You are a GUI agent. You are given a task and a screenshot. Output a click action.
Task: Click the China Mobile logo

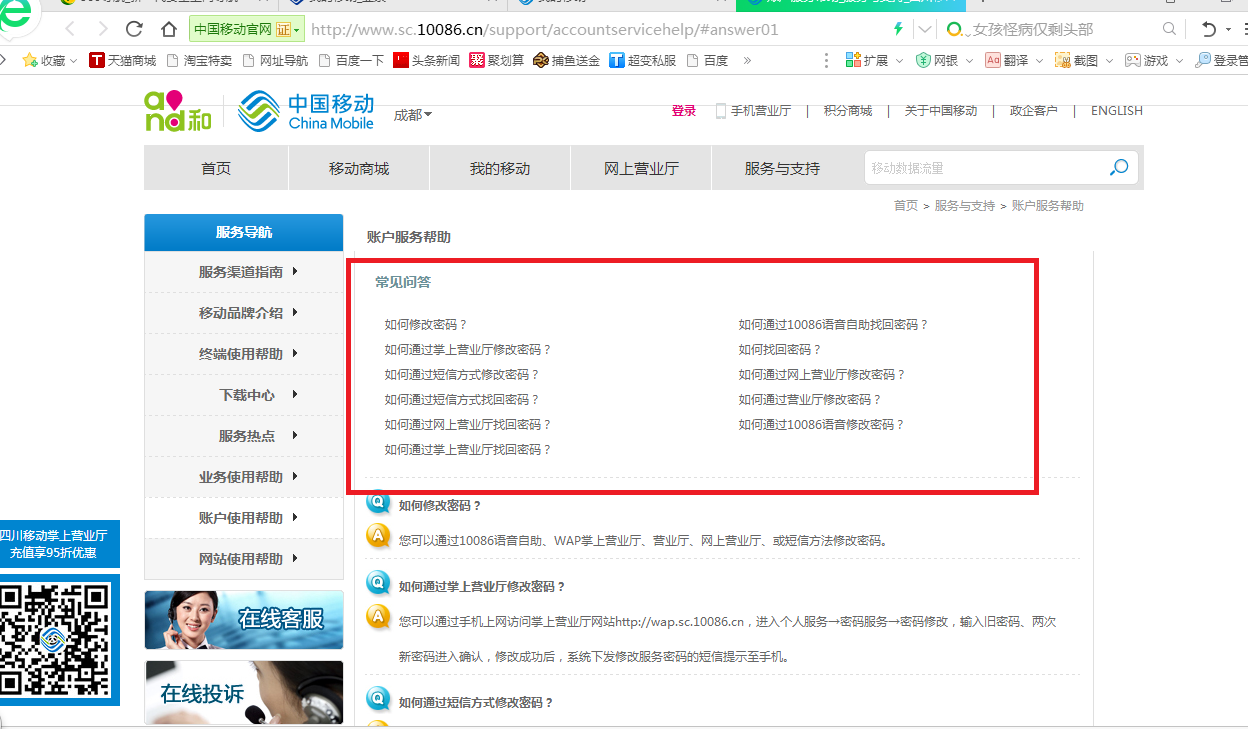click(x=306, y=111)
